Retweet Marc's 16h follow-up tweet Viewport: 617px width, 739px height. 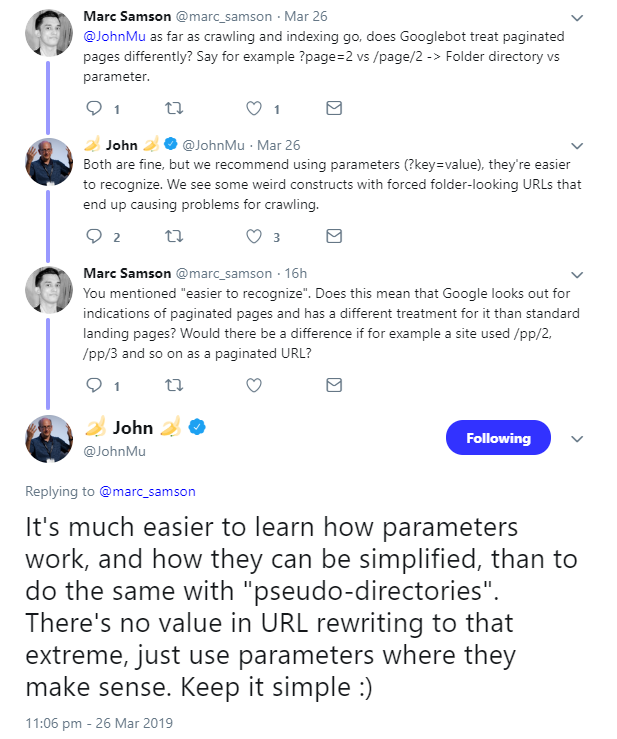click(174, 384)
